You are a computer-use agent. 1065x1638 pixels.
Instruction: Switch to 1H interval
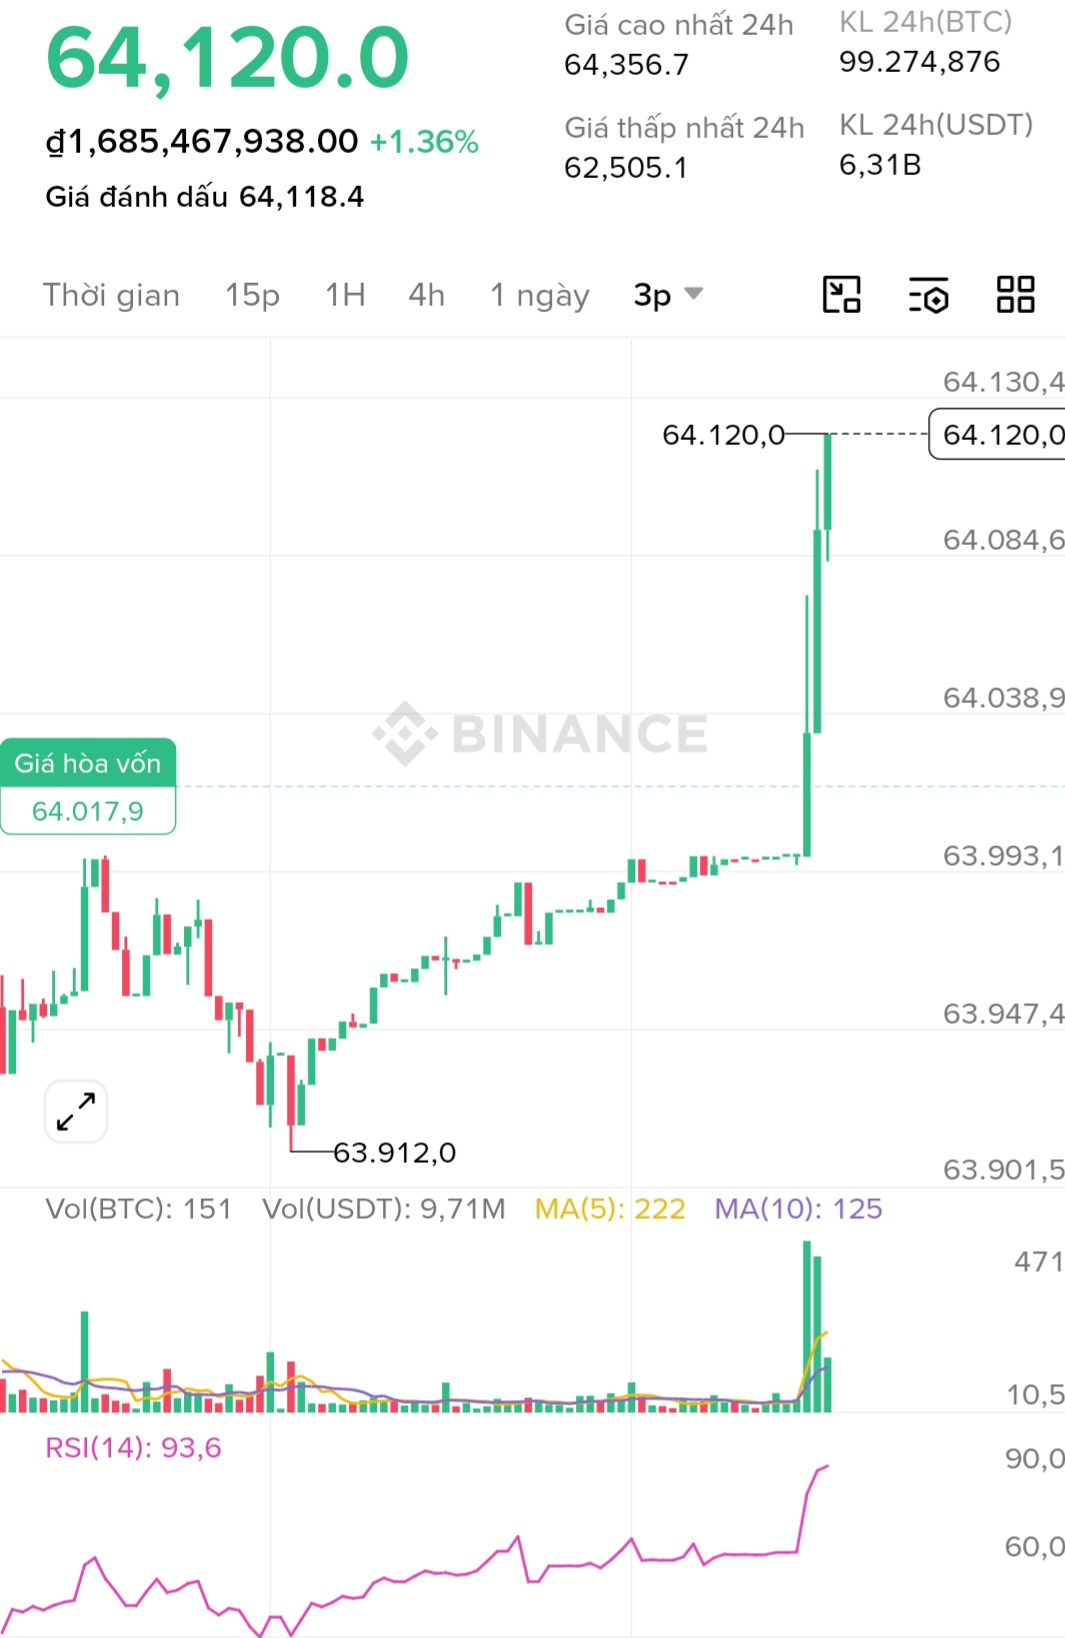345,295
